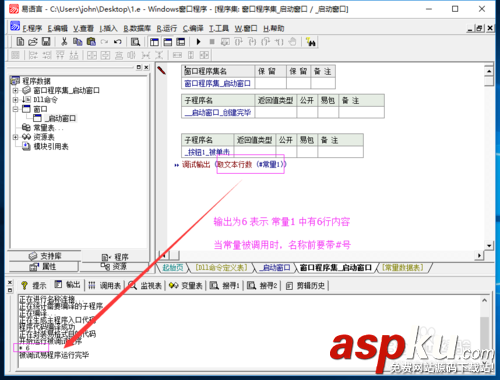Viewport: 500px width, 380px height.
Task: Click the align top layout icon
Action: [60, 55]
